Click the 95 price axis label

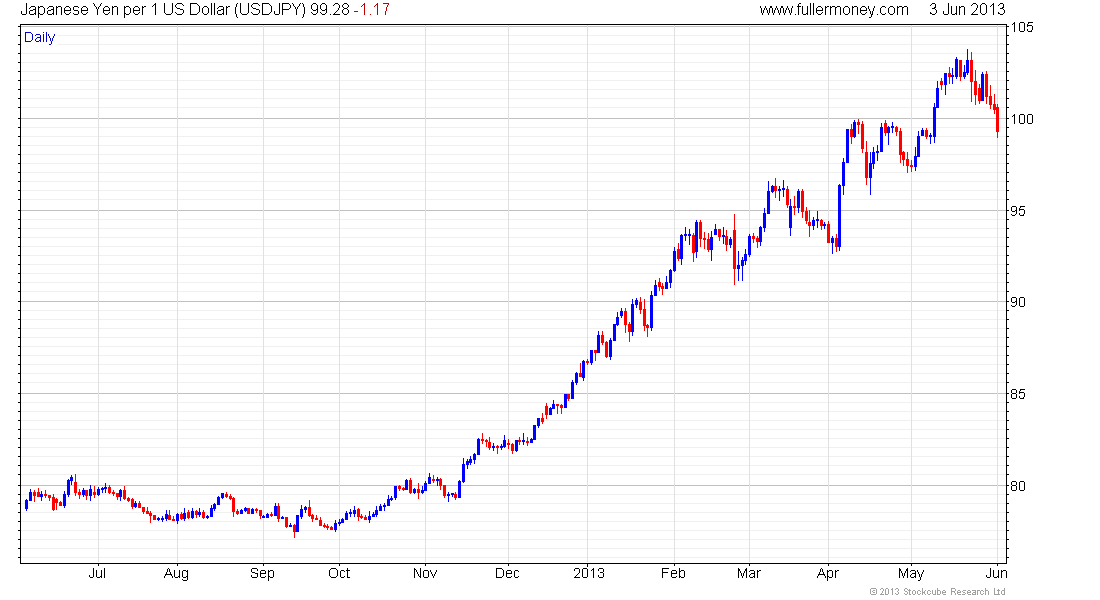[1018, 211]
